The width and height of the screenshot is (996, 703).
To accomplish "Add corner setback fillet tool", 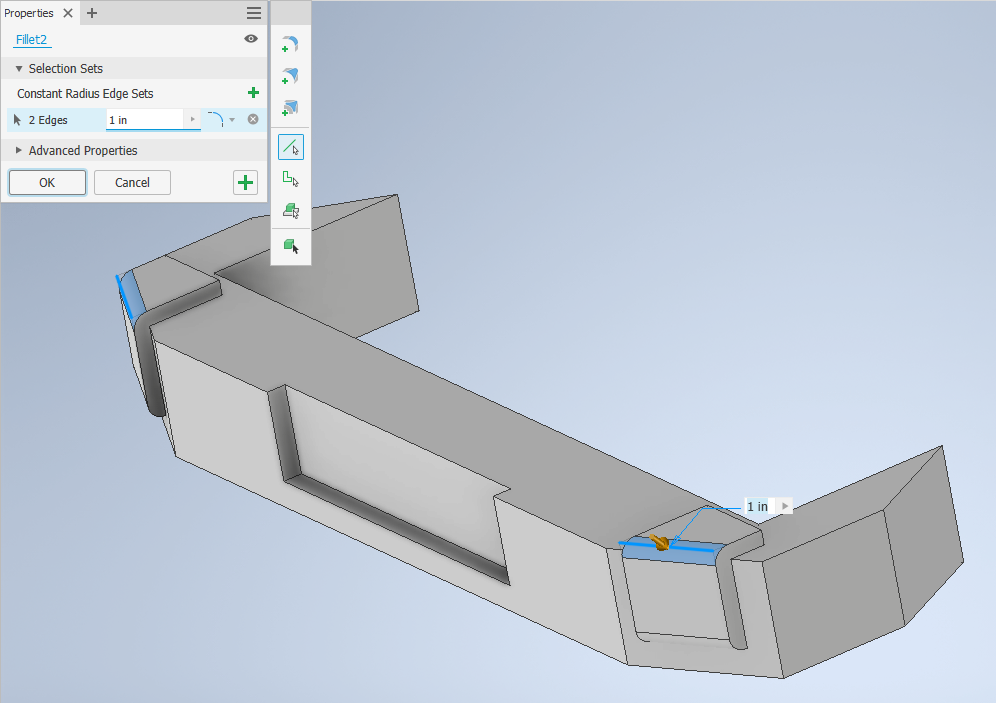I will click(290, 108).
